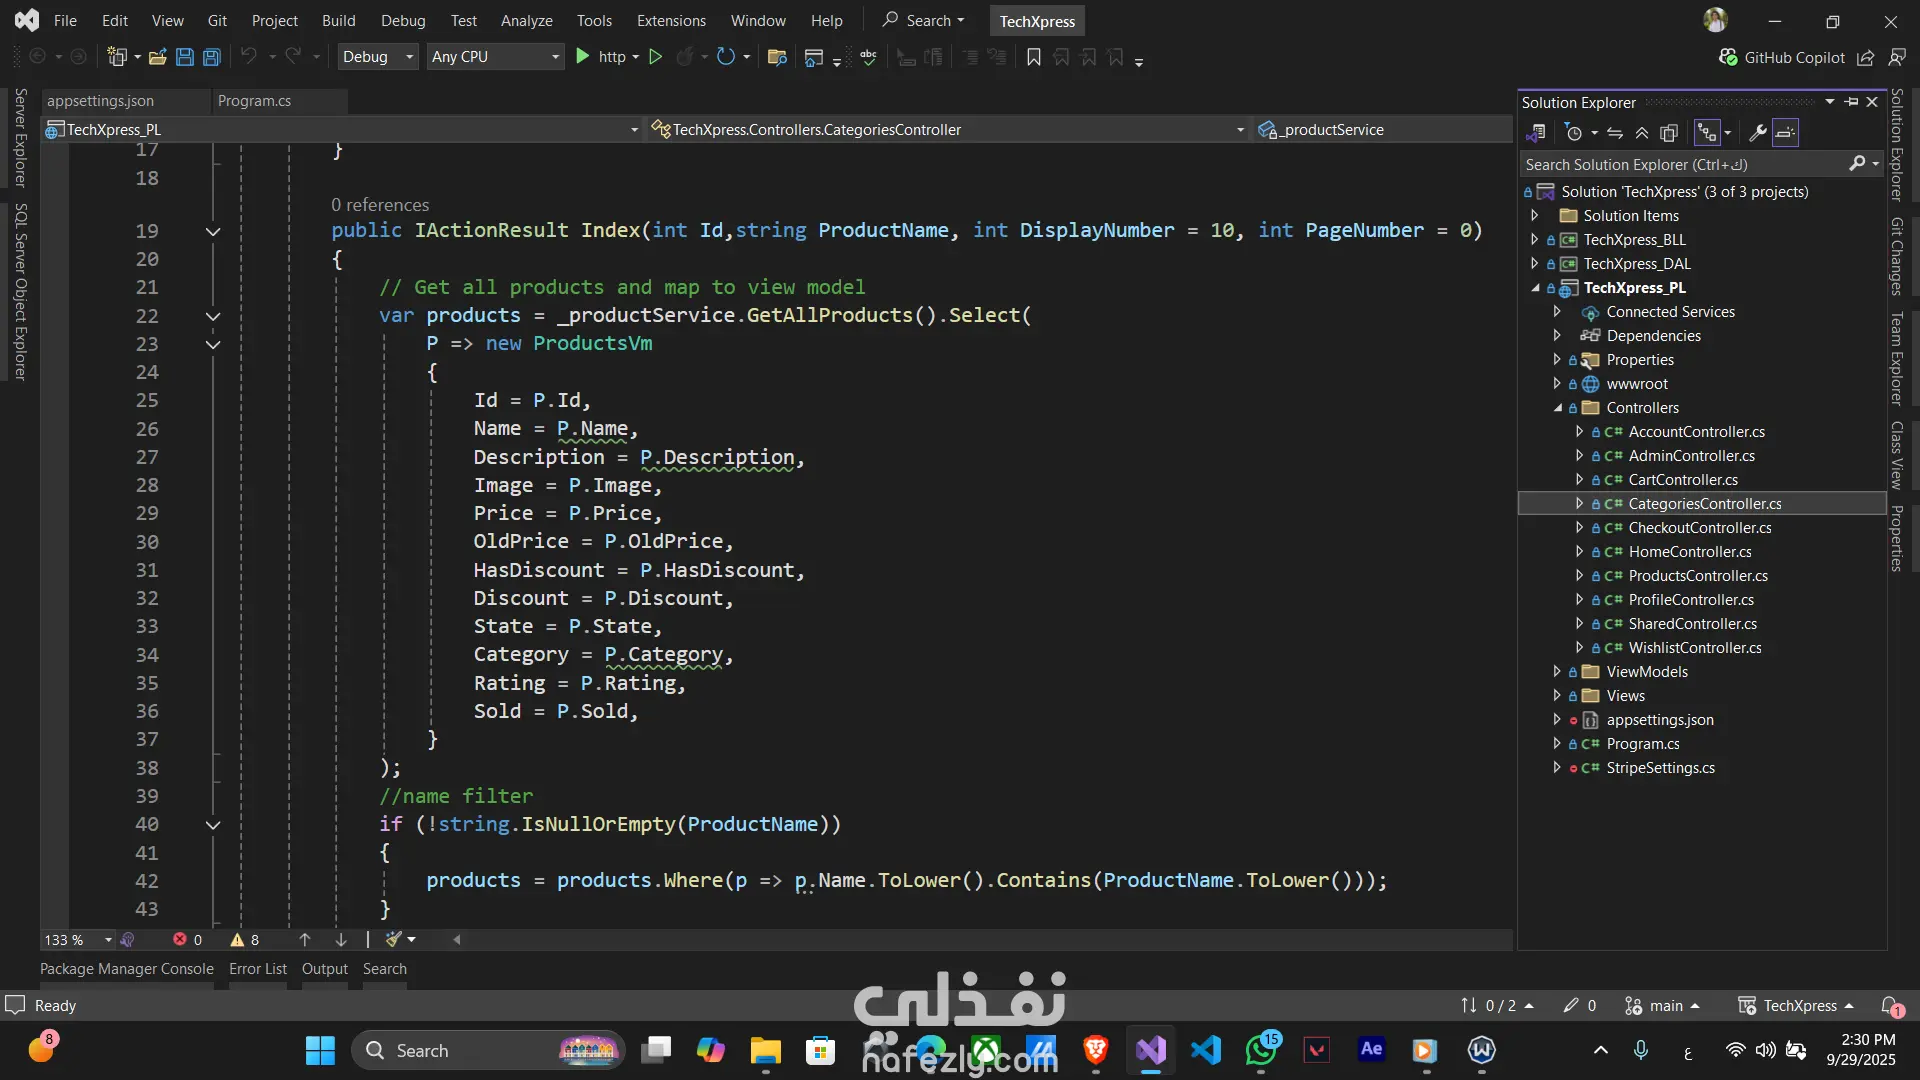Click the Hot Reload restart icon

tap(726, 57)
